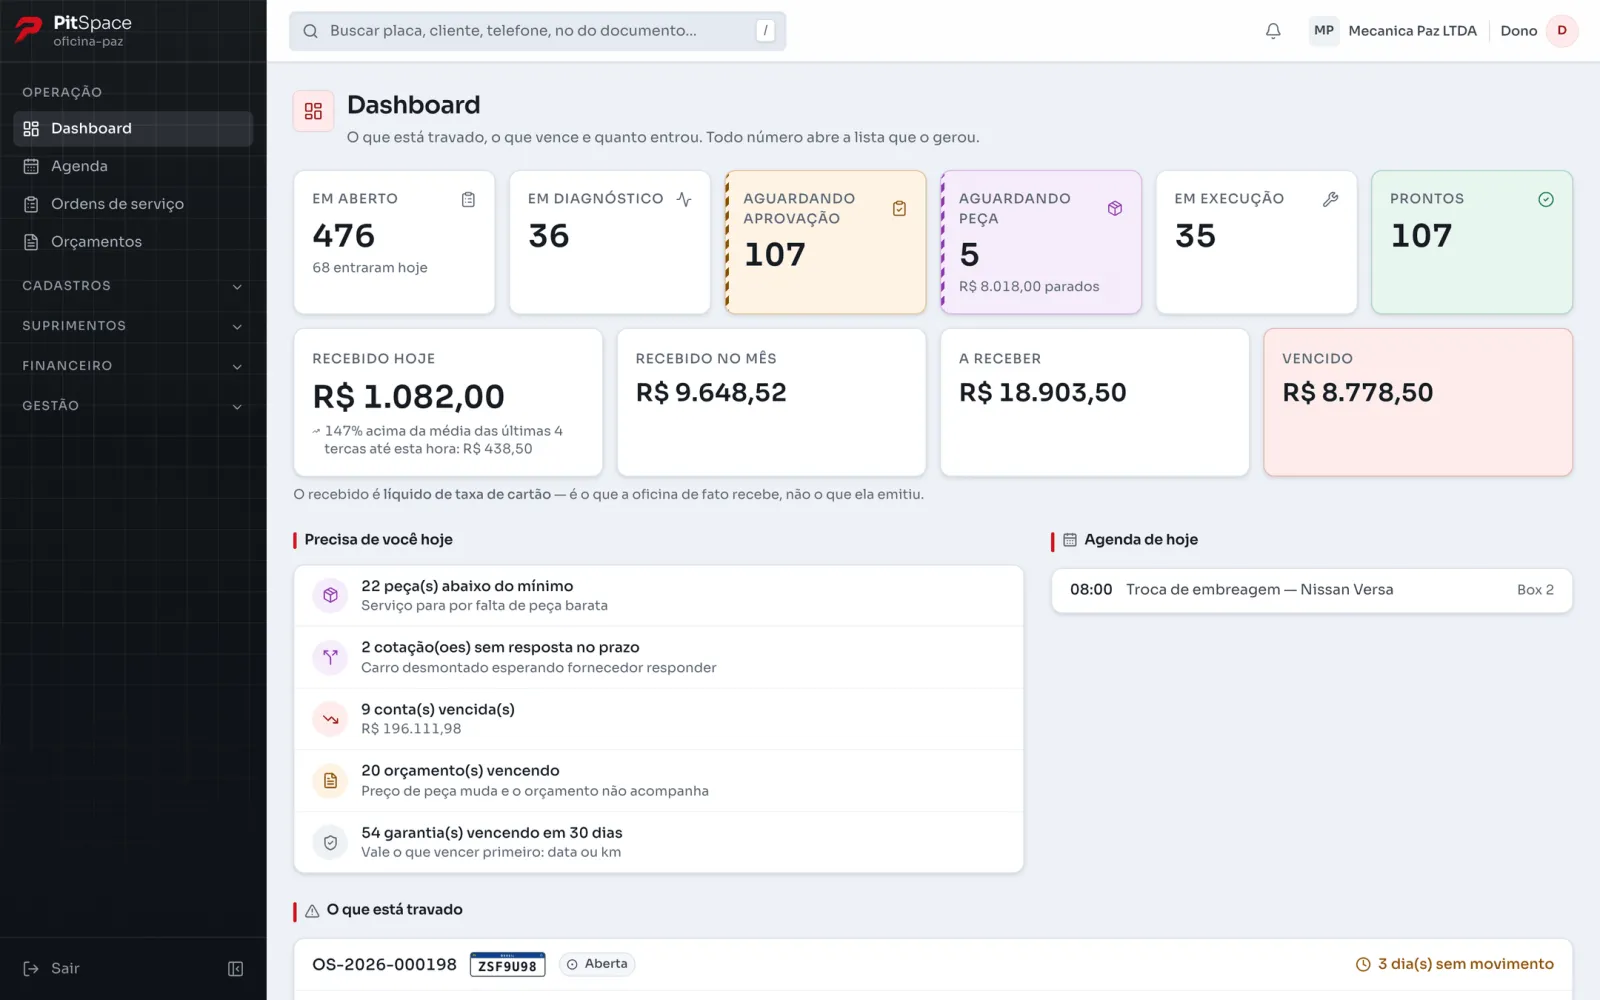Image resolution: width=1600 pixels, height=1000 pixels.
Task: Click the dashboard grid icon next to title
Action: [313, 111]
